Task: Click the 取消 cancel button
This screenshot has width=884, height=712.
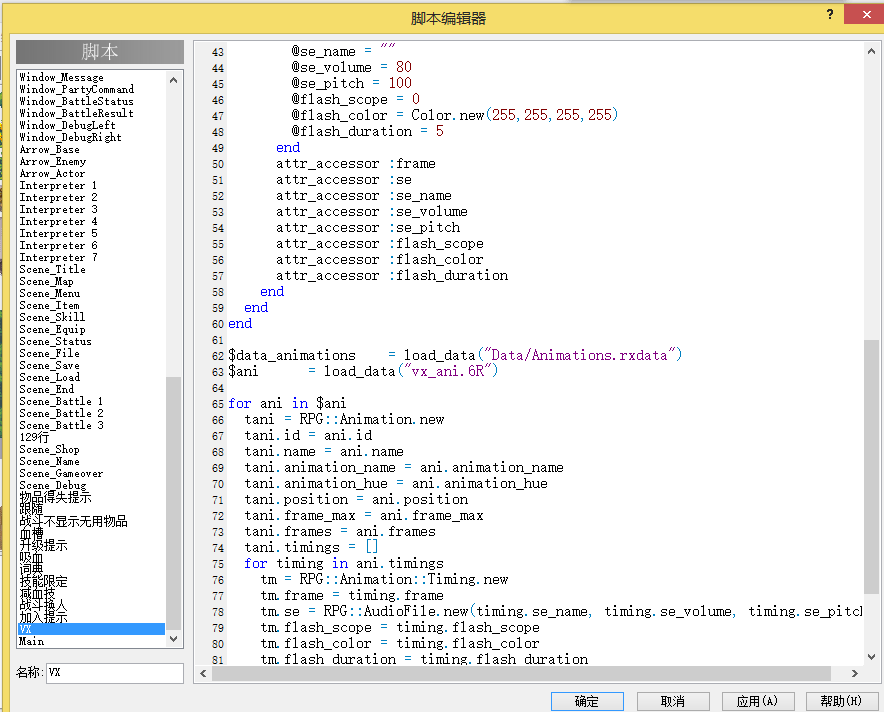Action: (x=673, y=701)
